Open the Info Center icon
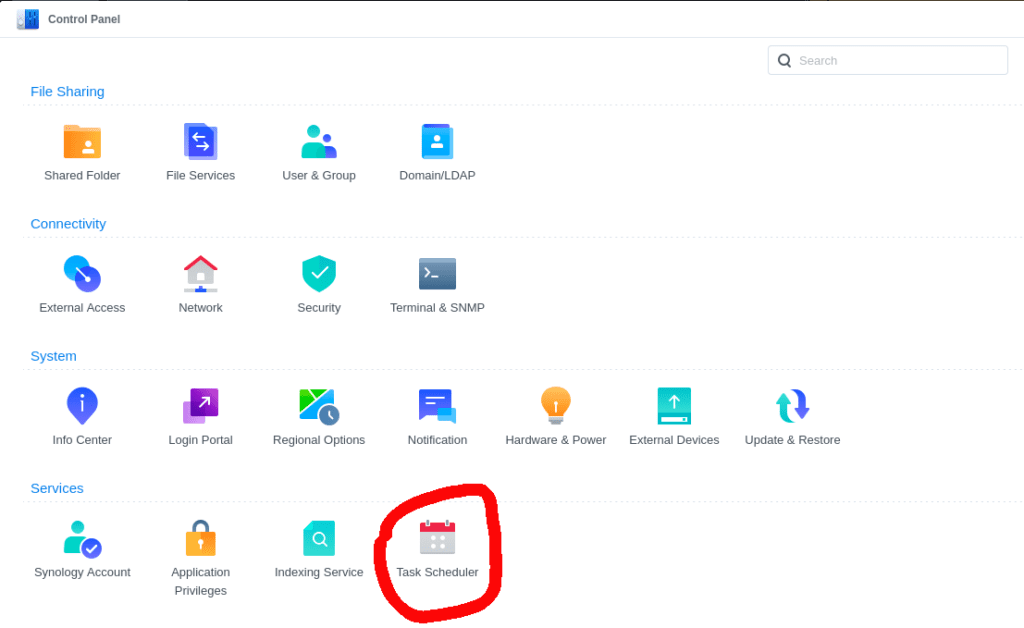Image resolution: width=1024 pixels, height=628 pixels. (82, 405)
